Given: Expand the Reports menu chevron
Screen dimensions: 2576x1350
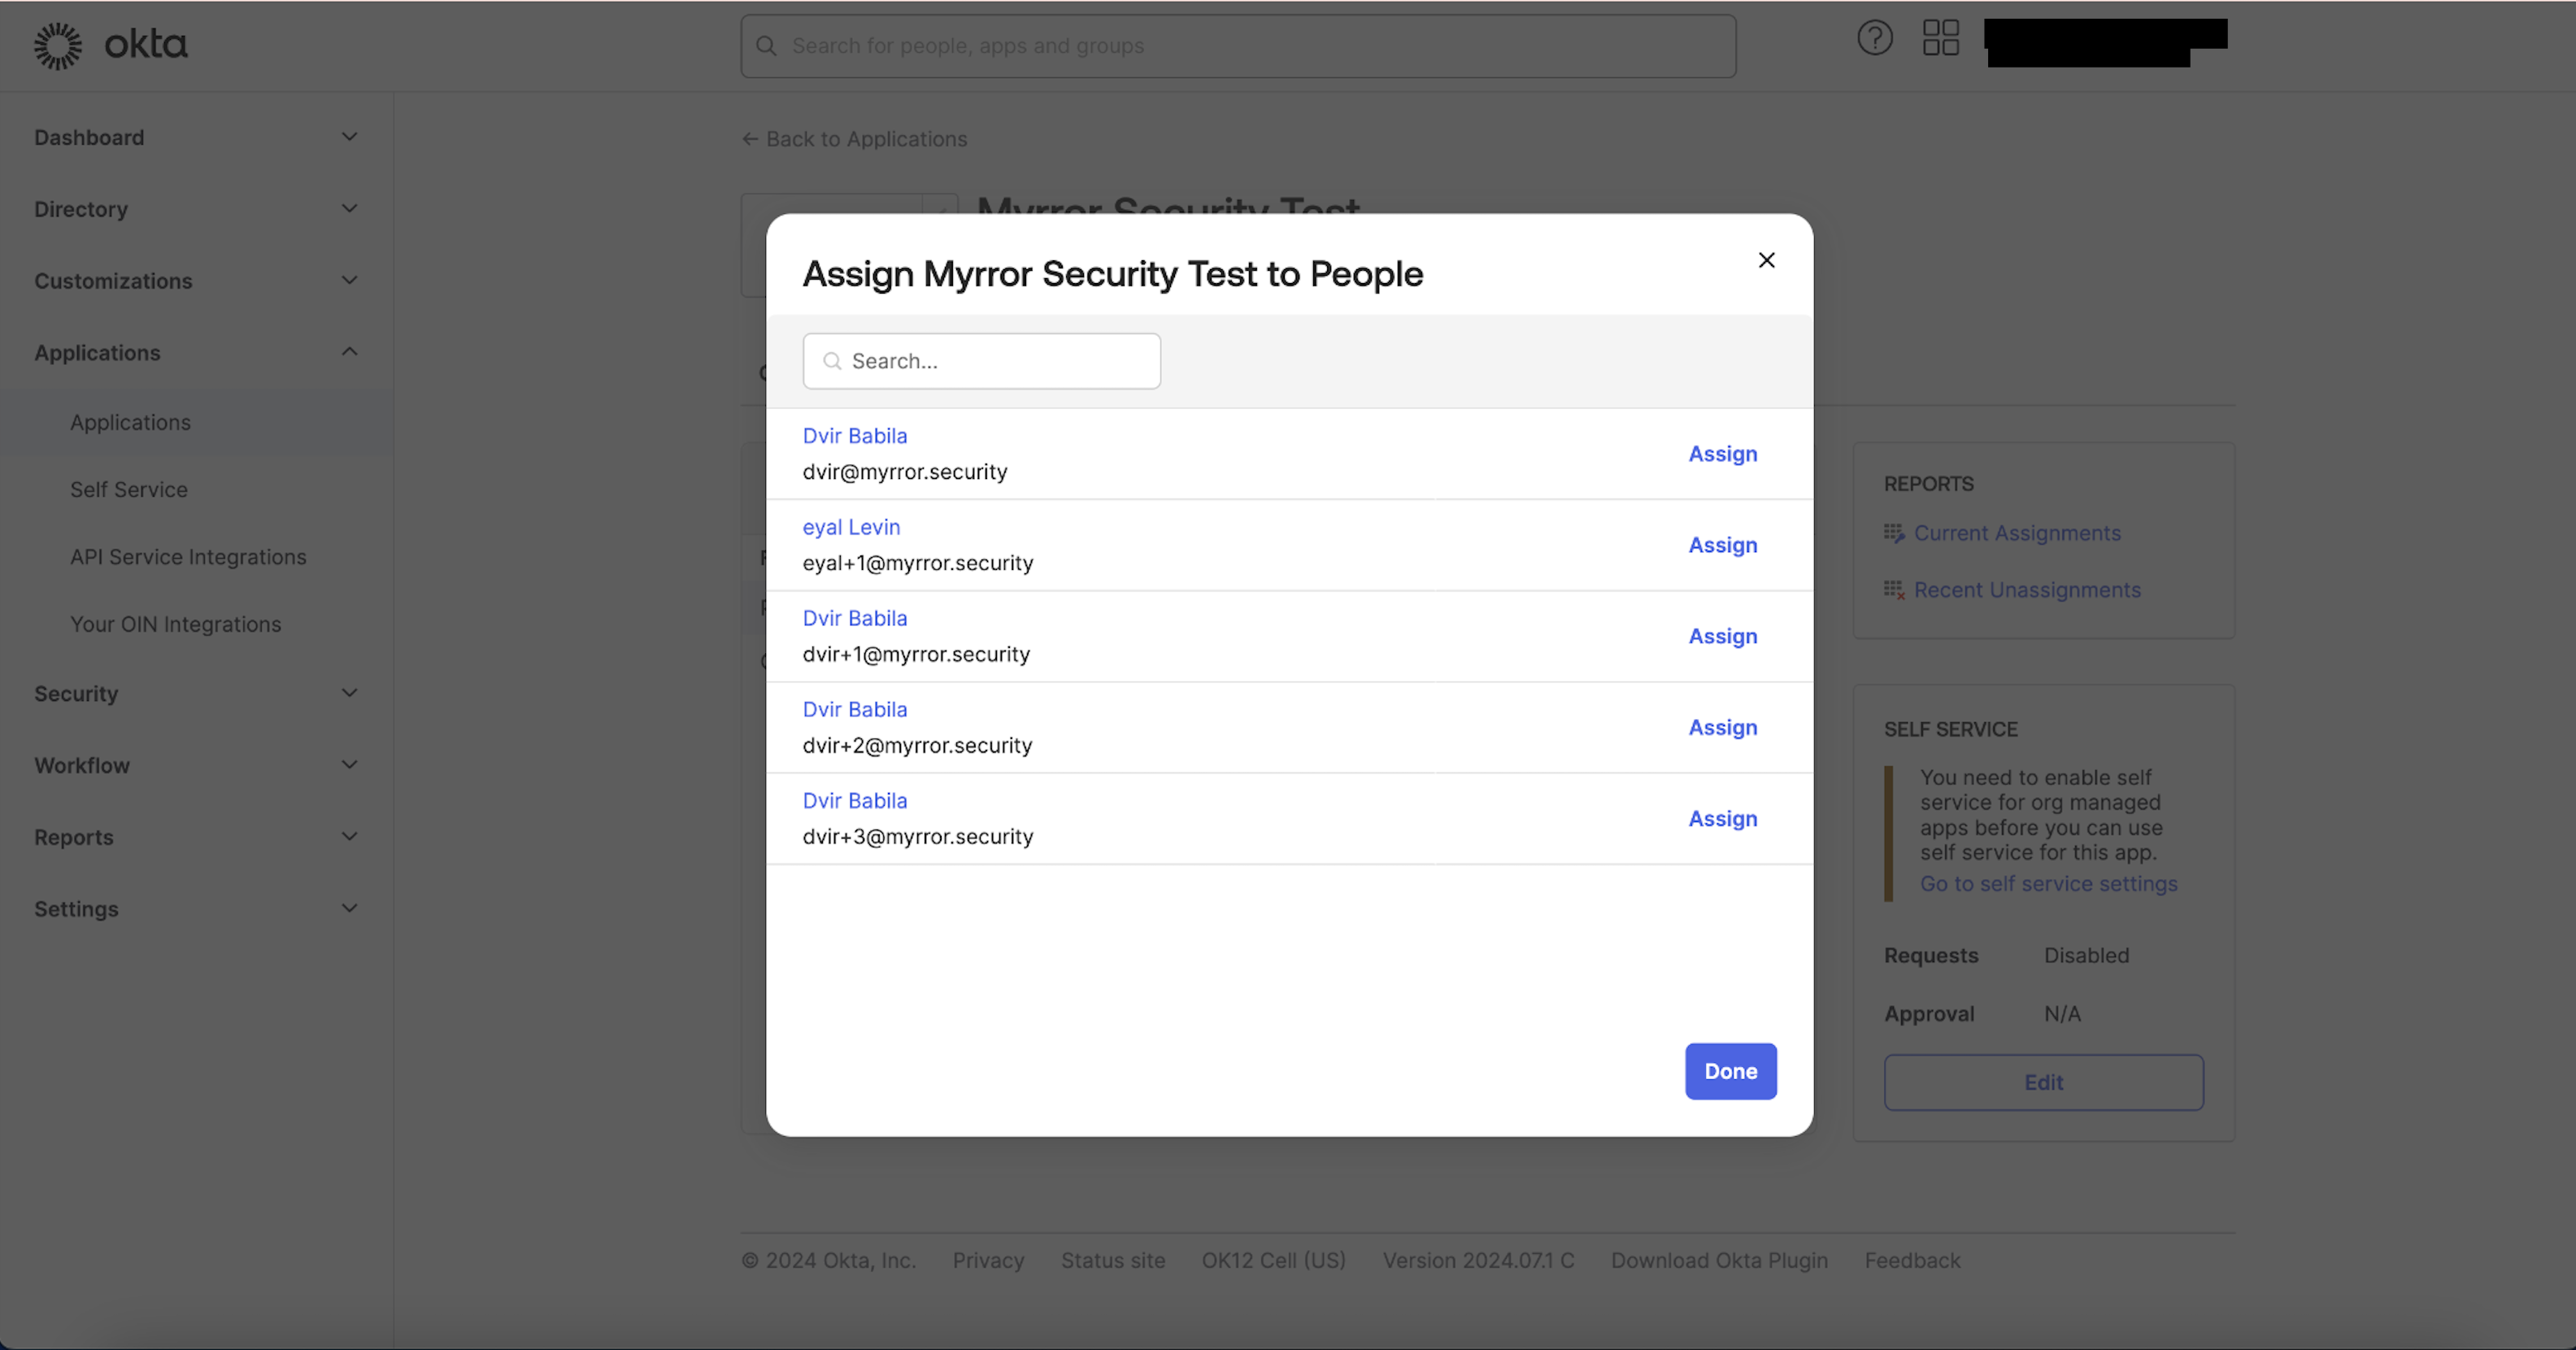Looking at the screenshot, I should tap(349, 837).
